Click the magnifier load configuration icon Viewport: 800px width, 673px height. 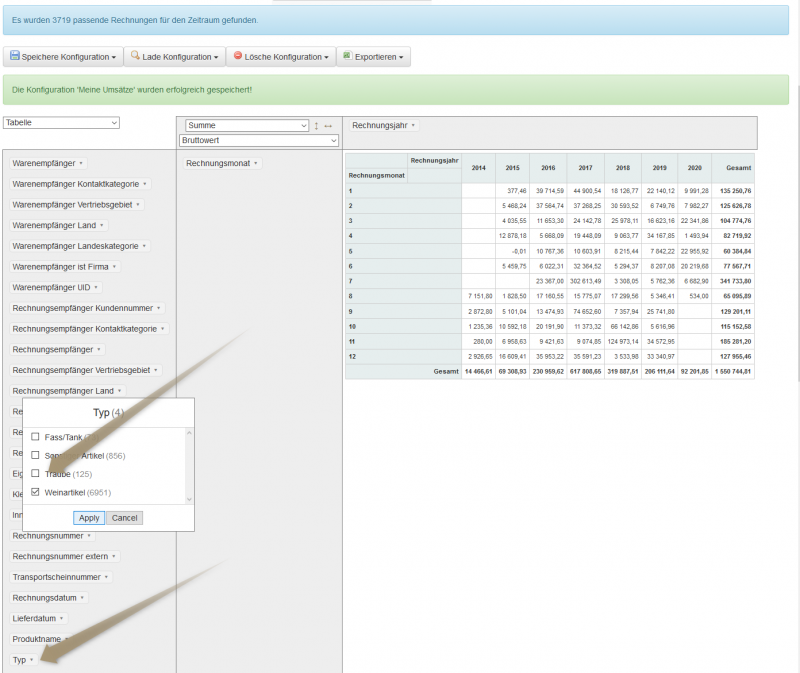(135, 57)
